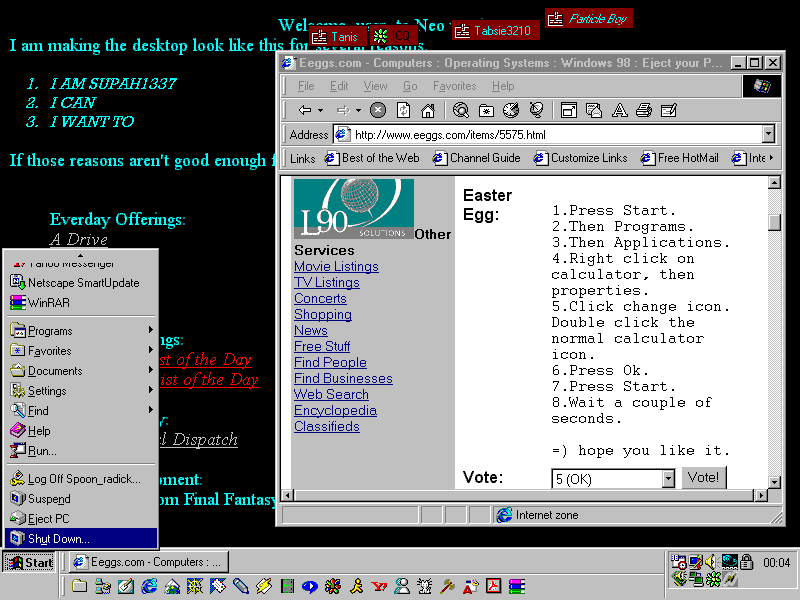The height and width of the screenshot is (600, 800).
Task: Open WinRAR from the Start menu
Action: tap(82, 303)
